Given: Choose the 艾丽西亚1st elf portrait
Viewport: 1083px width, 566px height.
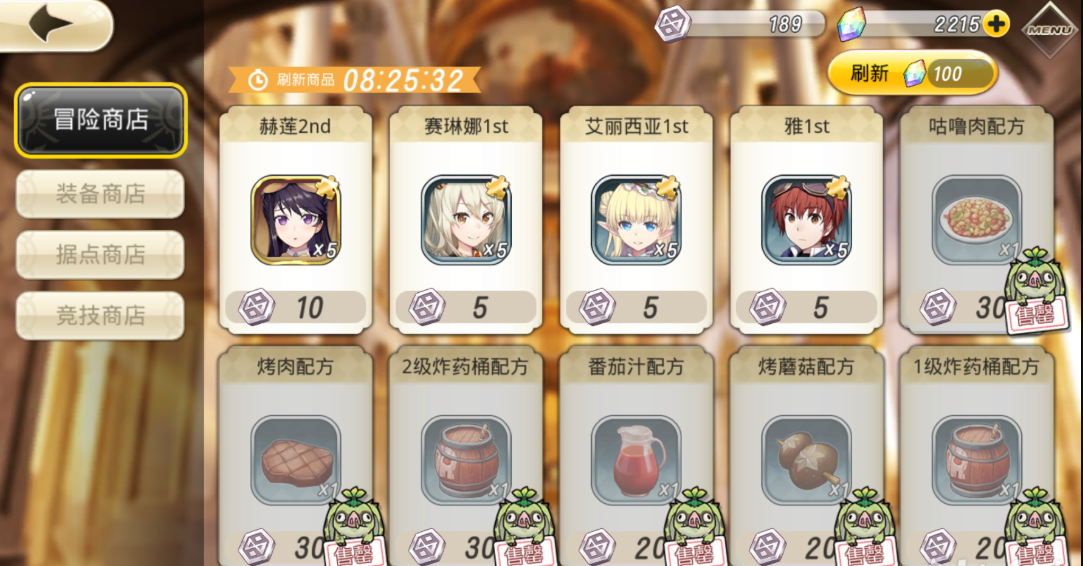Looking at the screenshot, I should (x=636, y=220).
